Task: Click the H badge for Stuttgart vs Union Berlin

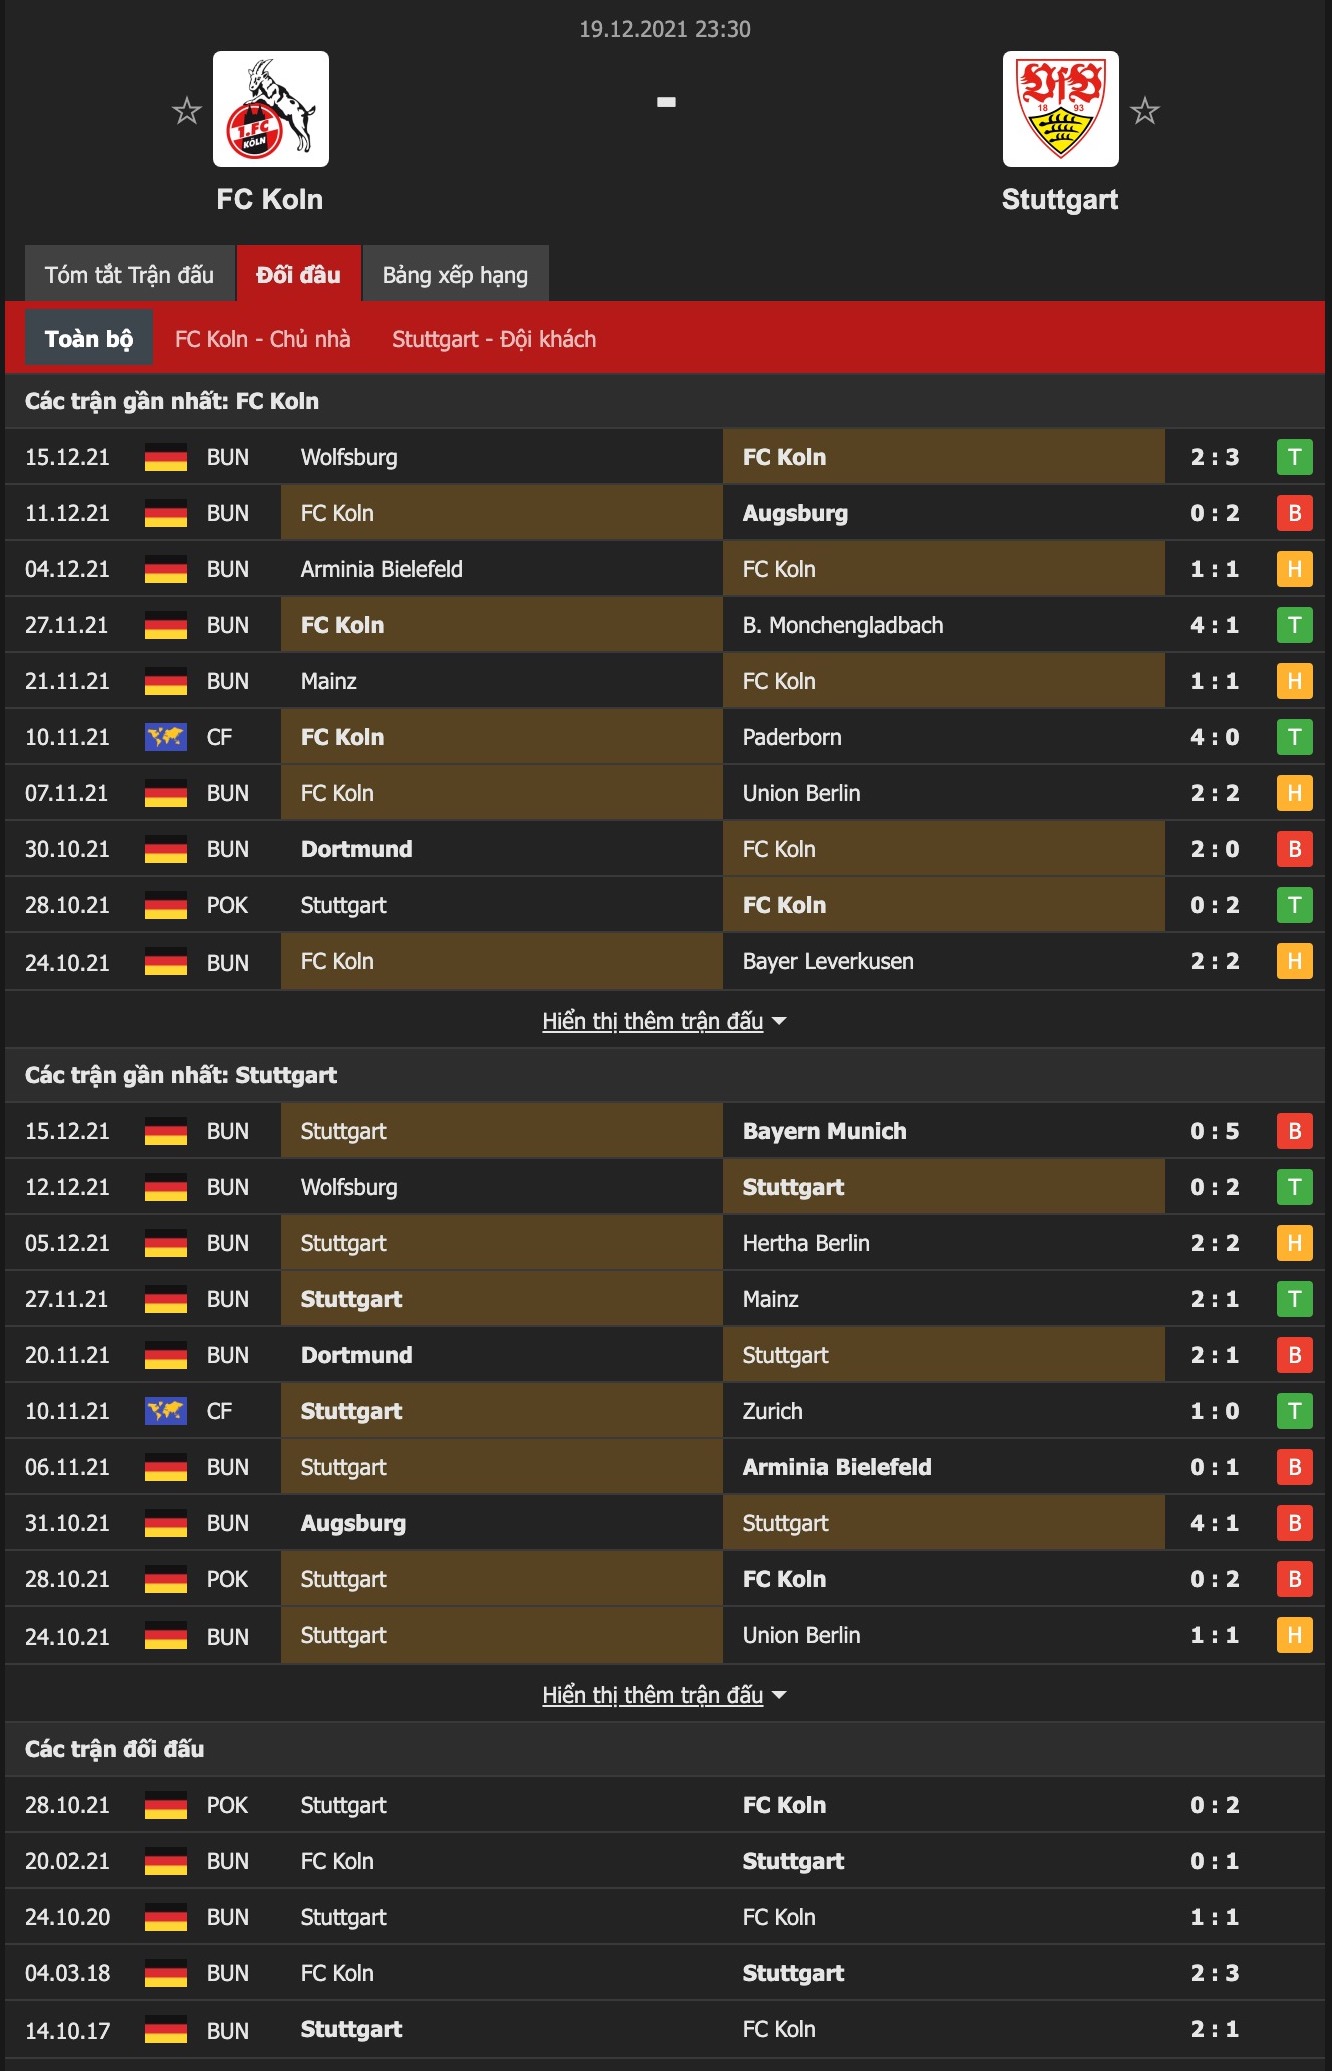Action: [x=1295, y=1635]
